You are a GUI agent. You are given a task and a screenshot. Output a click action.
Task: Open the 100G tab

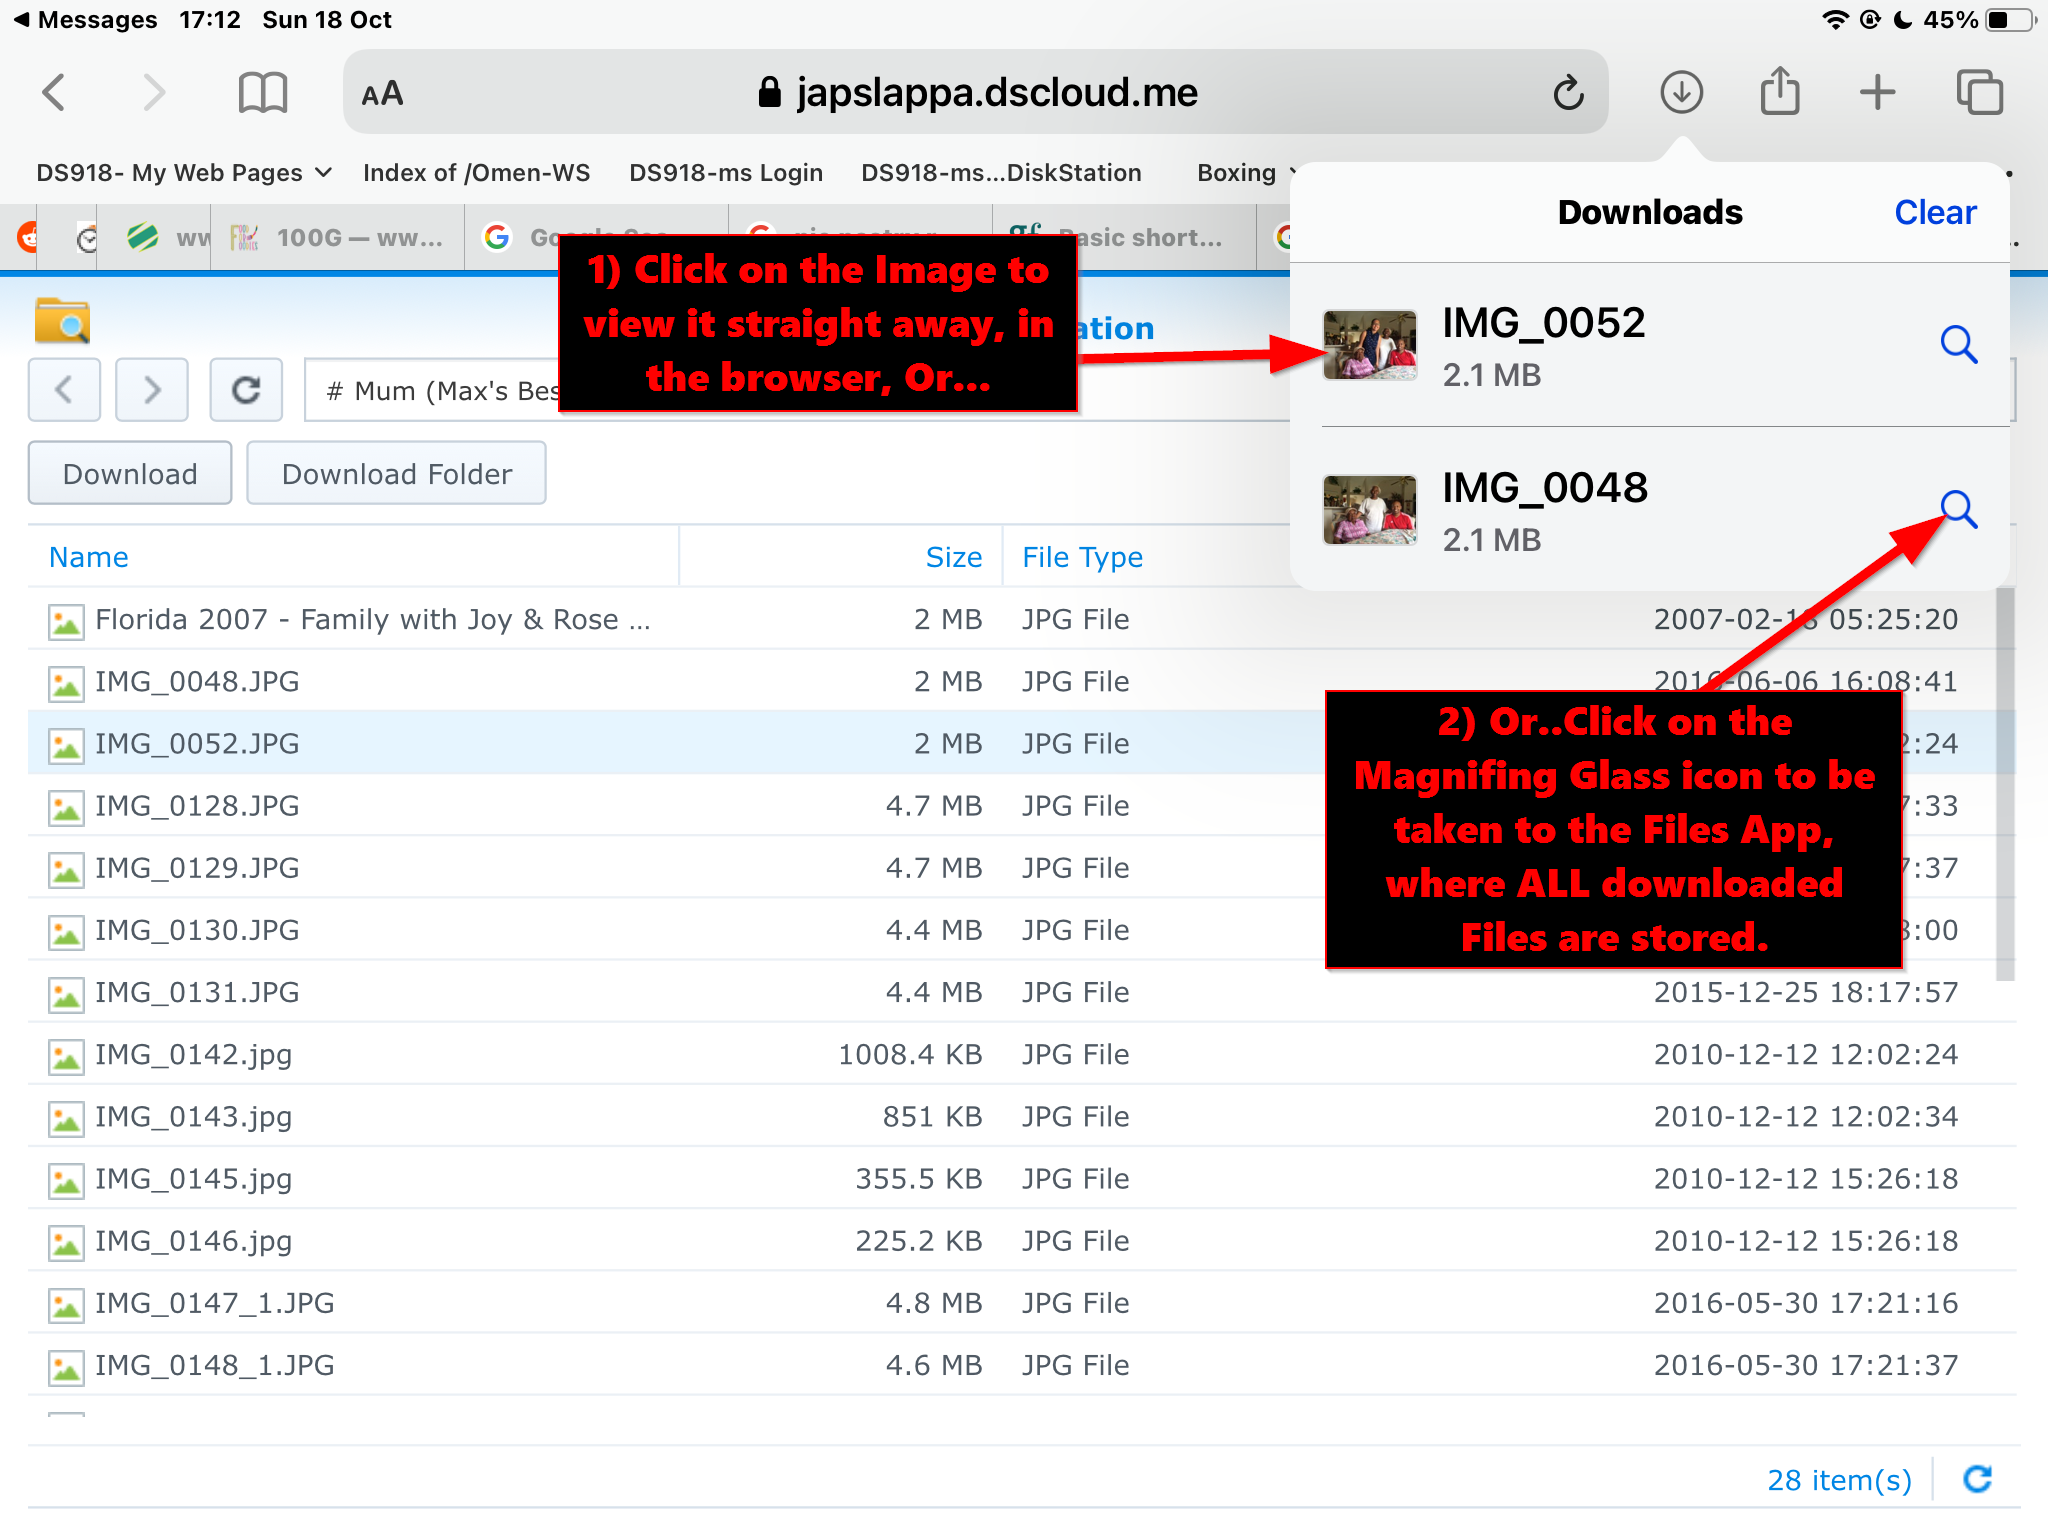[338, 238]
